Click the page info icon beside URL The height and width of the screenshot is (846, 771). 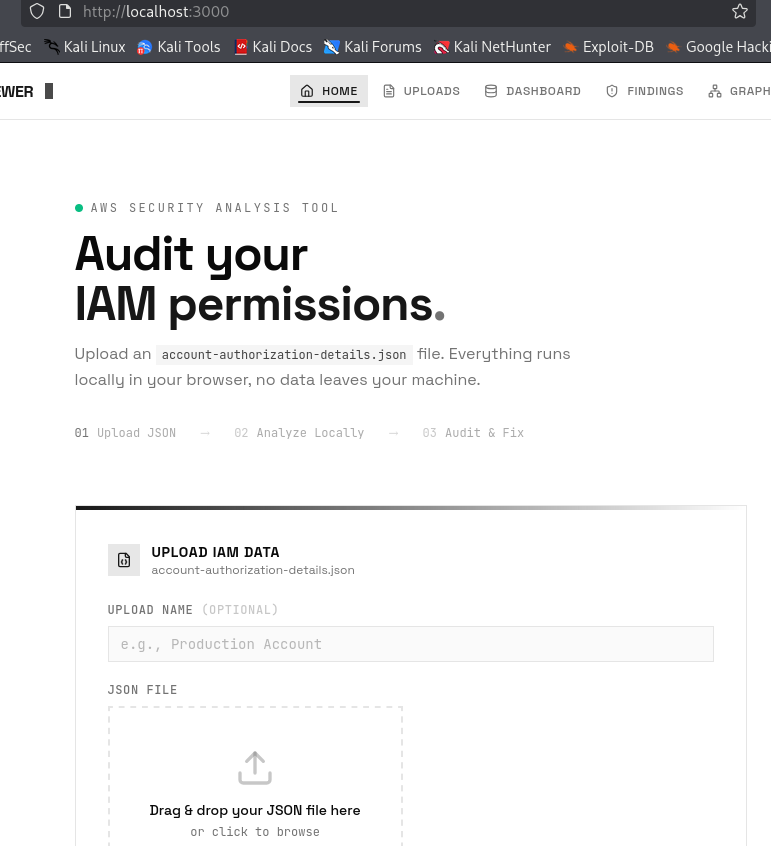[x=65, y=11]
